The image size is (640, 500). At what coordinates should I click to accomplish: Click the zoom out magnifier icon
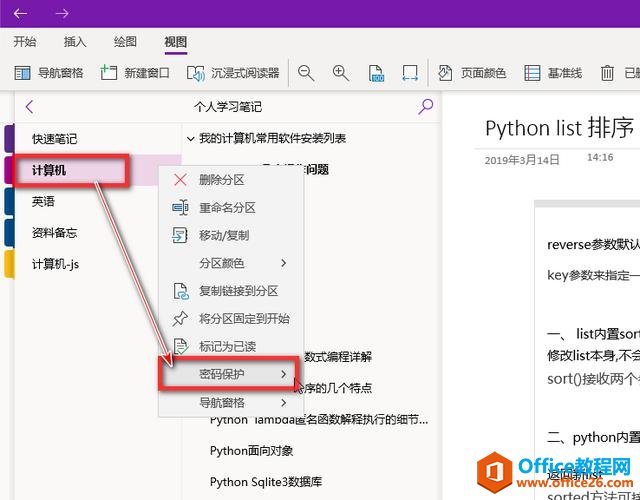click(x=306, y=73)
